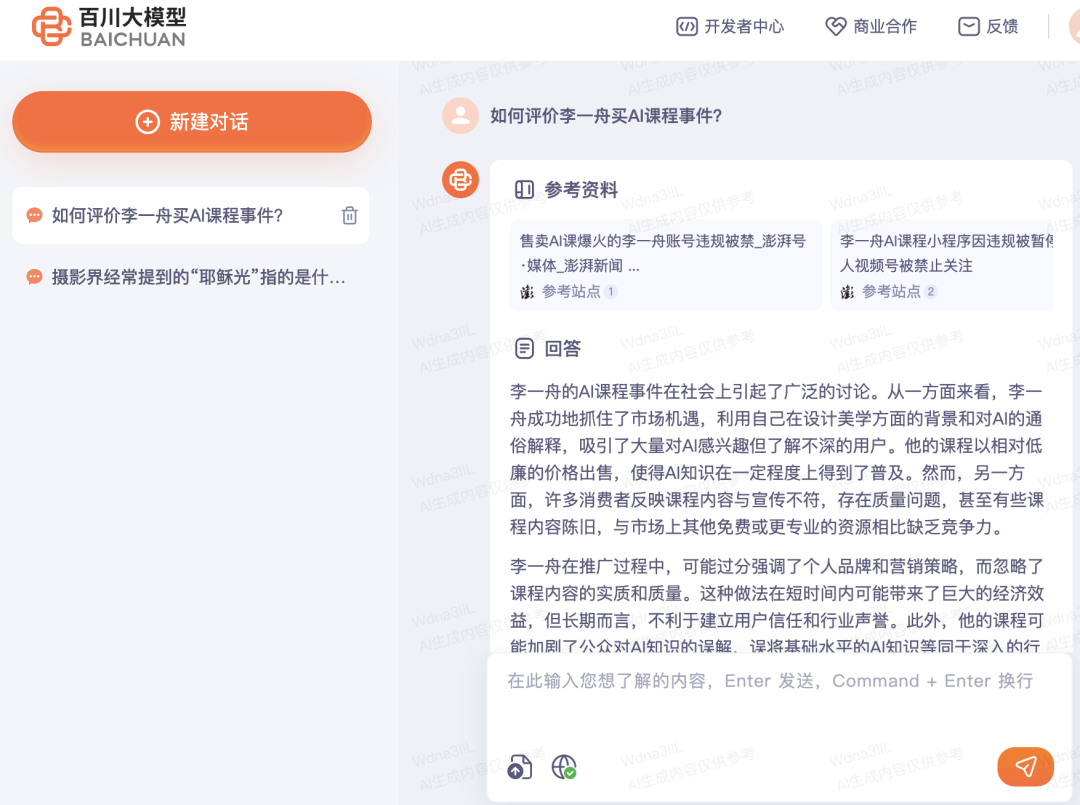Send message via orange paper plane icon

[x=1025, y=767]
